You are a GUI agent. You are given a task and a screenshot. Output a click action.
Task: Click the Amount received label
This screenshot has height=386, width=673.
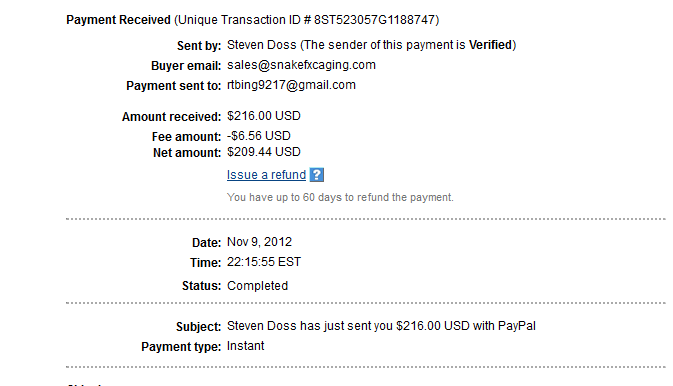[171, 117]
